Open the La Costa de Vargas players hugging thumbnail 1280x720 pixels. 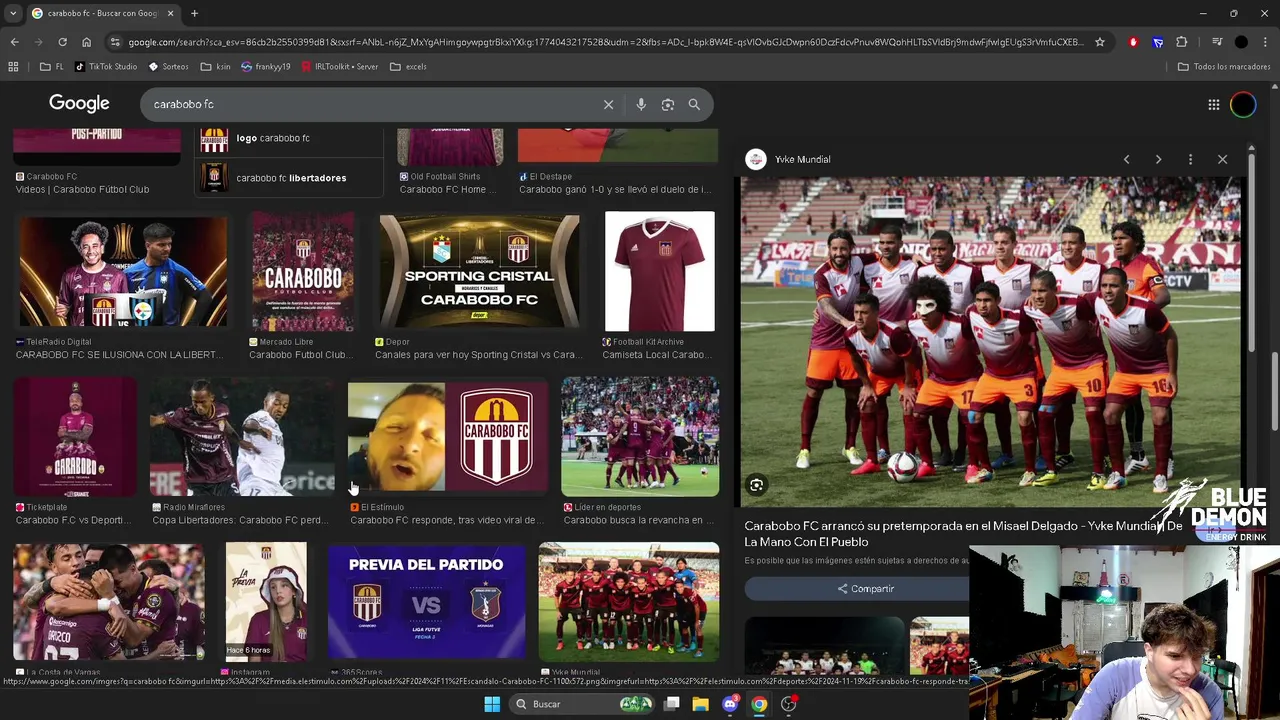click(109, 601)
